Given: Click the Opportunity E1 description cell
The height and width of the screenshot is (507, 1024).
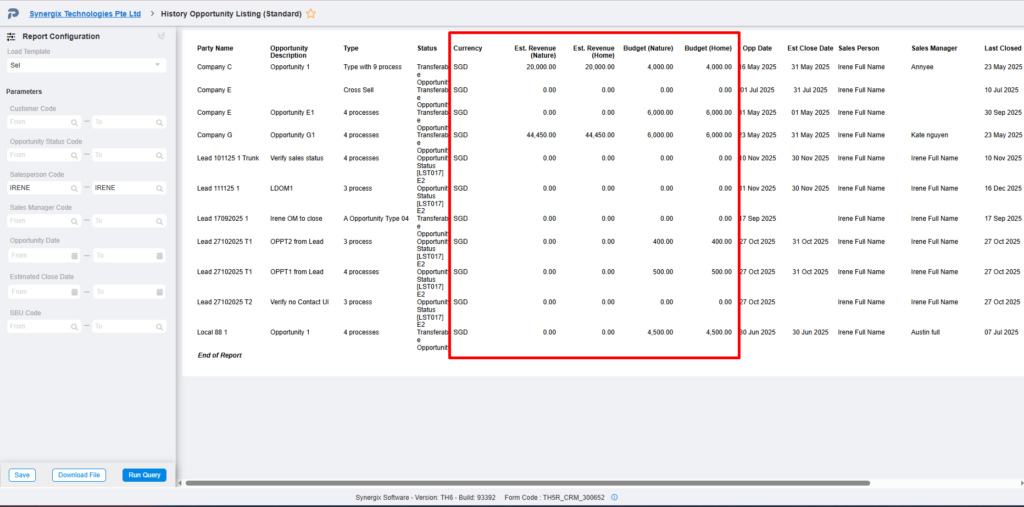Looking at the screenshot, I should click(293, 112).
